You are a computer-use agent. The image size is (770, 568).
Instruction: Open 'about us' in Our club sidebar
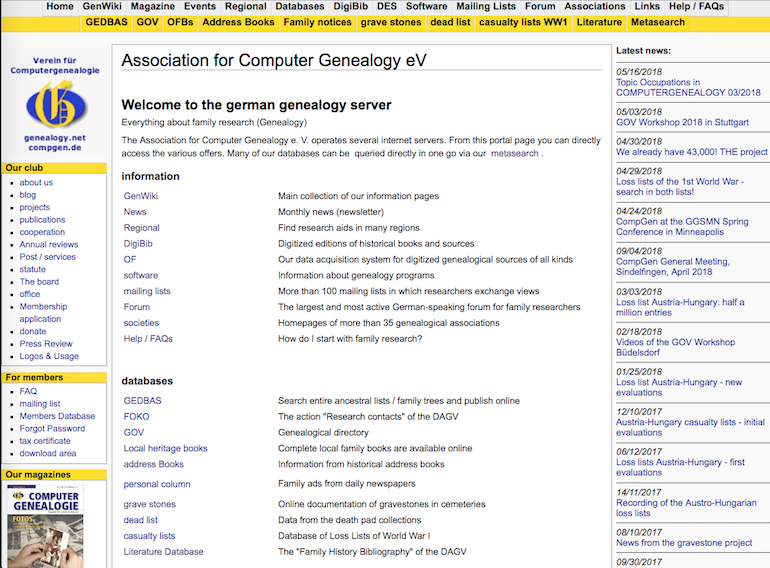(36, 182)
